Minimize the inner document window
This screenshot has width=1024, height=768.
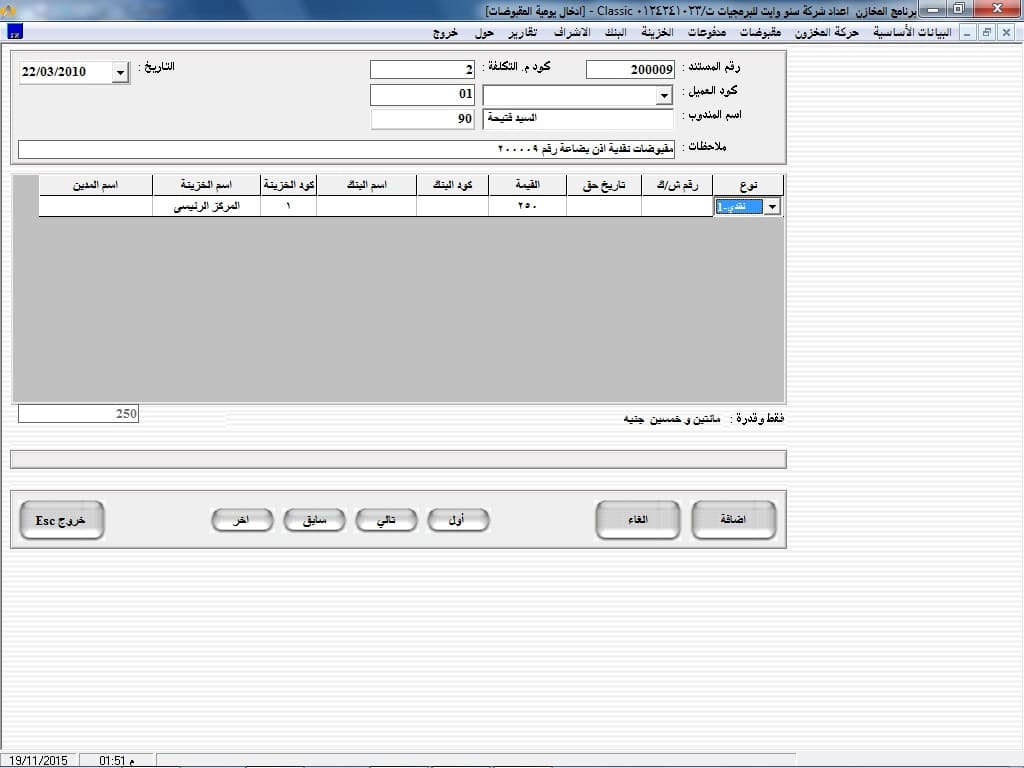967,32
